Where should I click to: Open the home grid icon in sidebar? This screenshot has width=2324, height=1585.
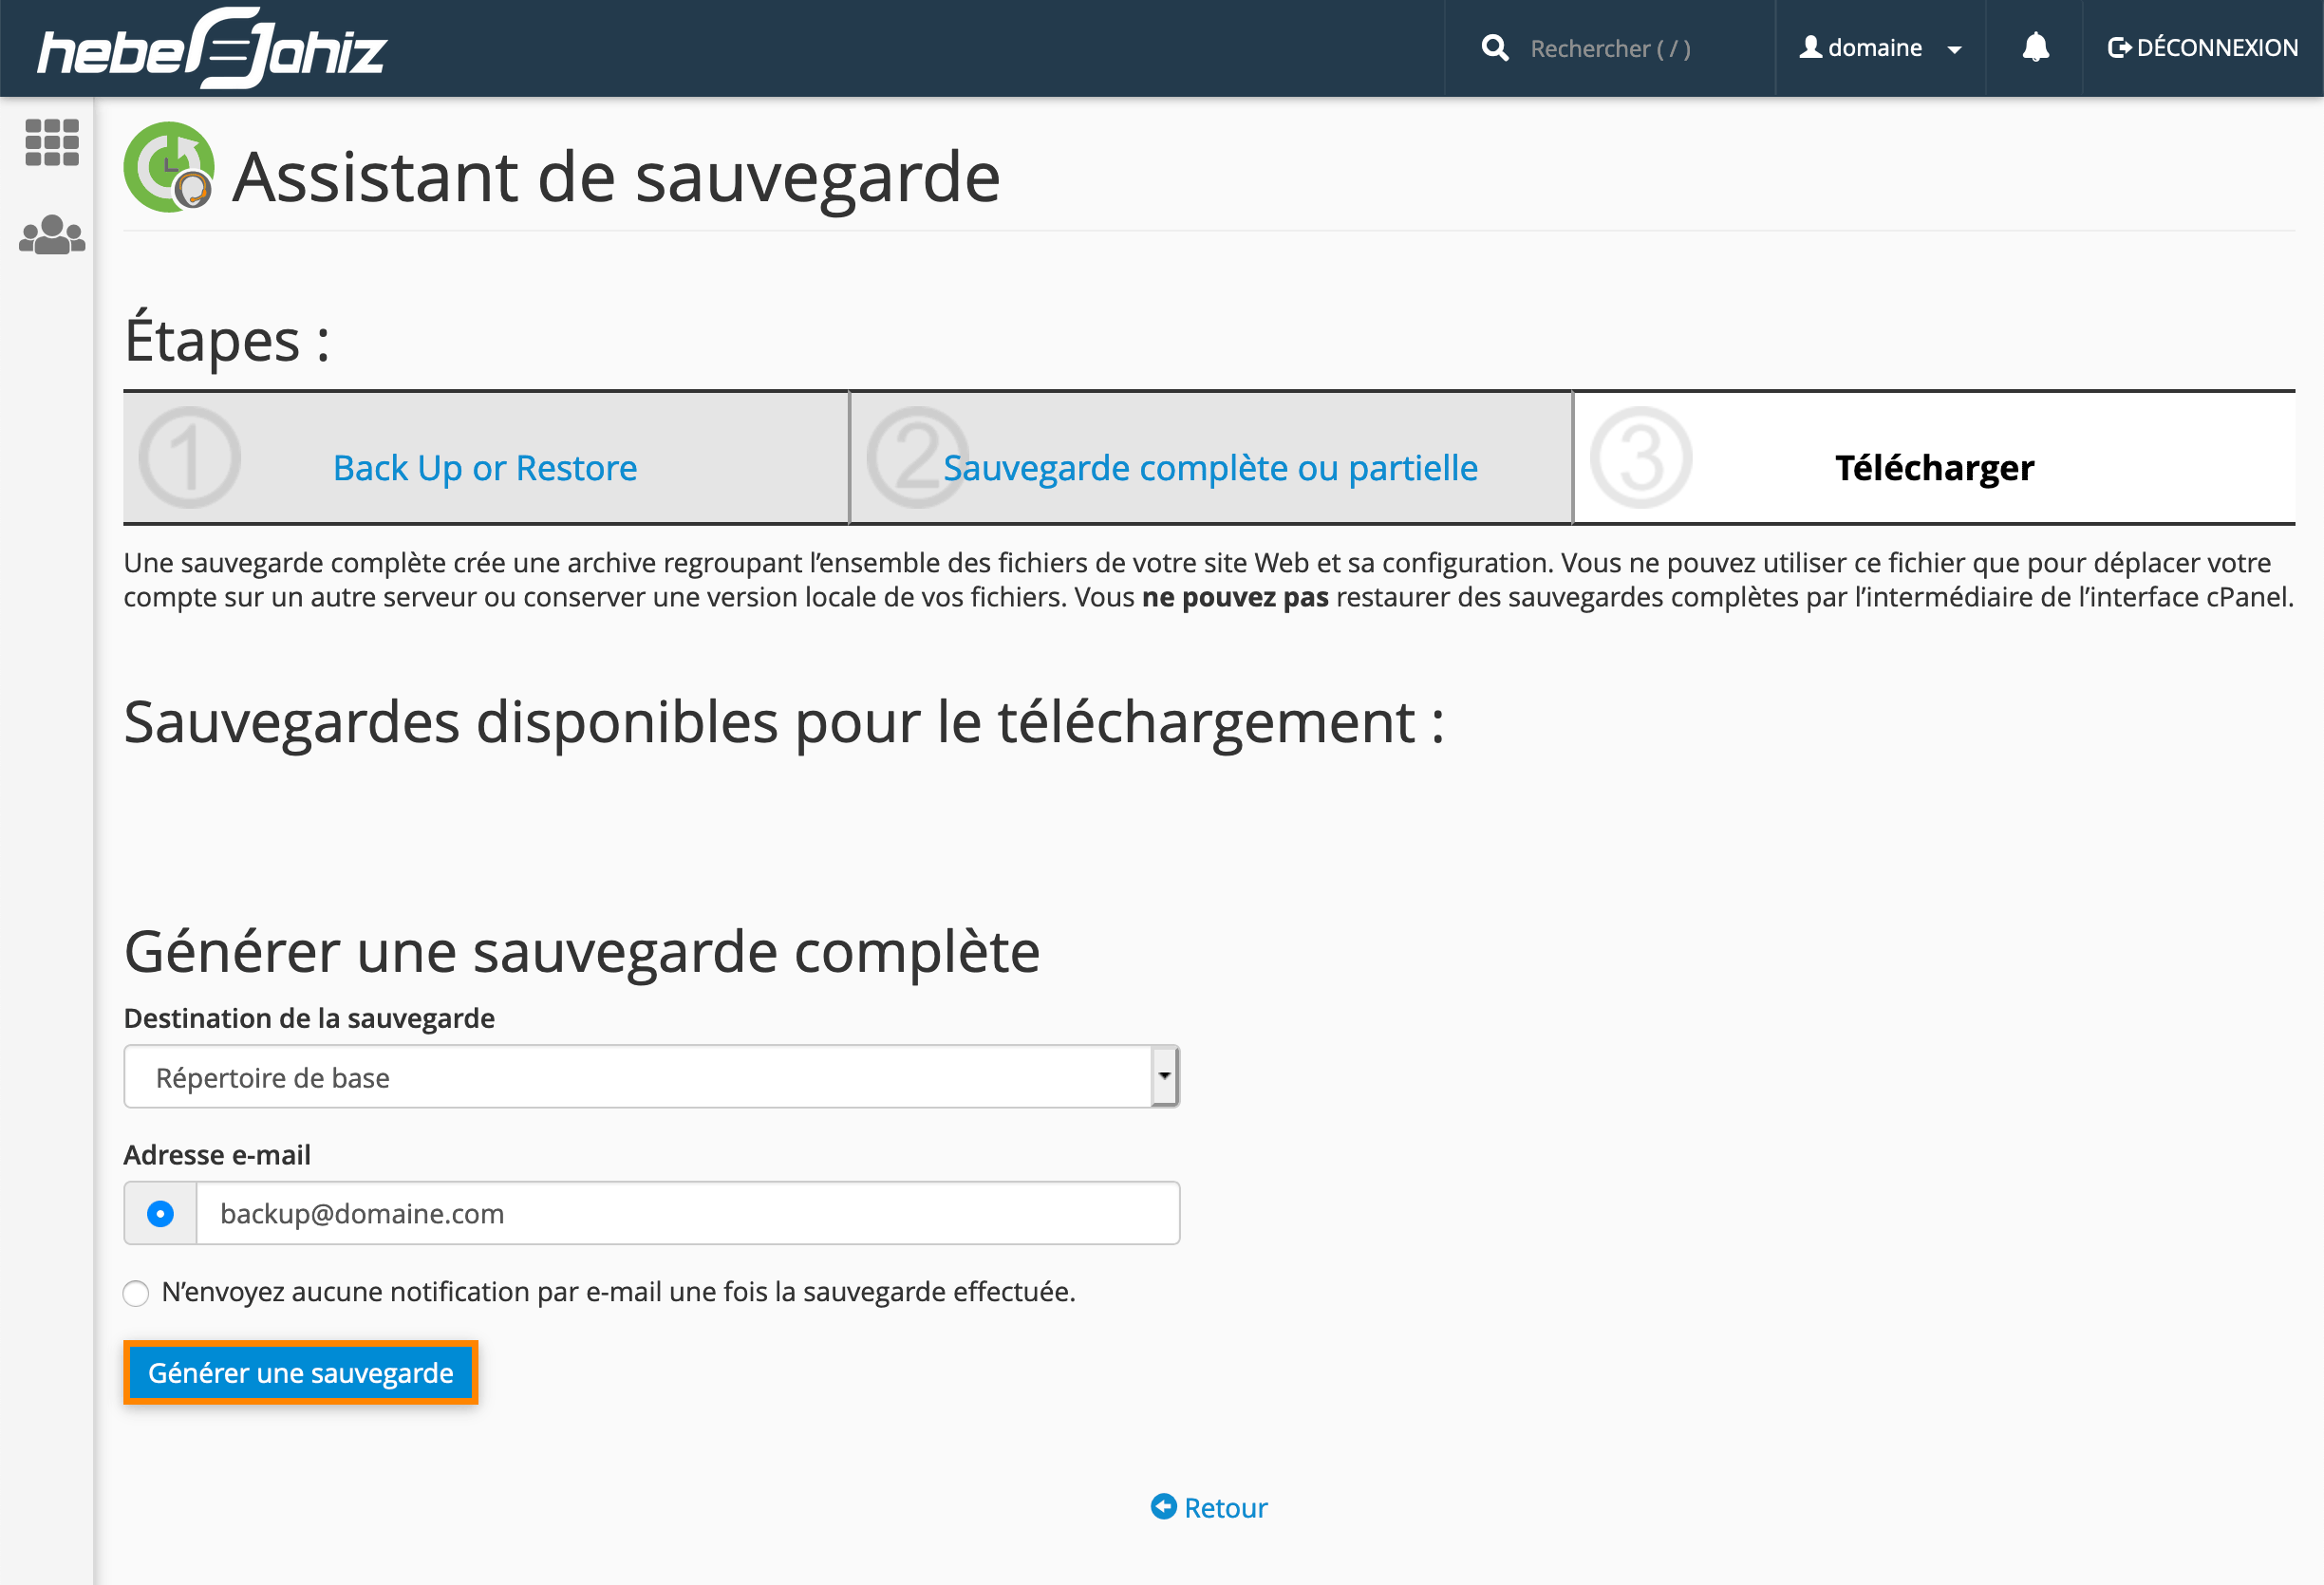[x=52, y=142]
